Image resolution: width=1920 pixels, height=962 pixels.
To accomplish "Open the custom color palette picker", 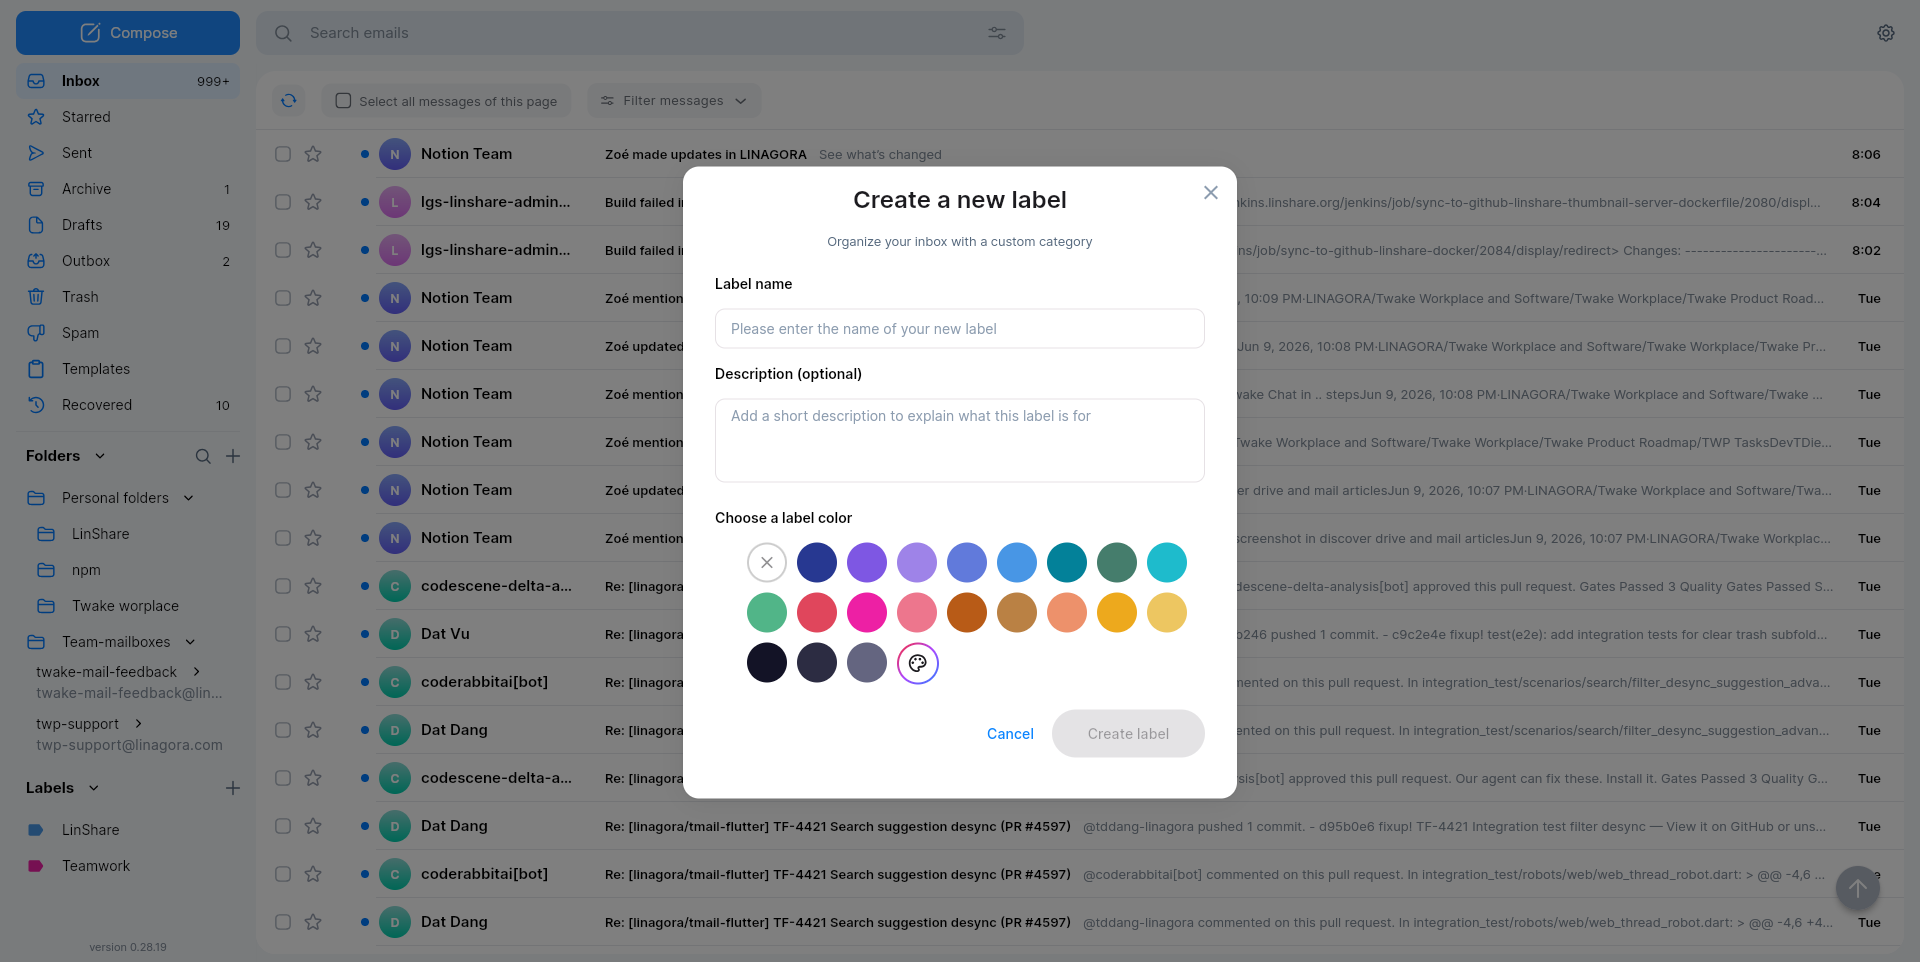I will point(917,663).
